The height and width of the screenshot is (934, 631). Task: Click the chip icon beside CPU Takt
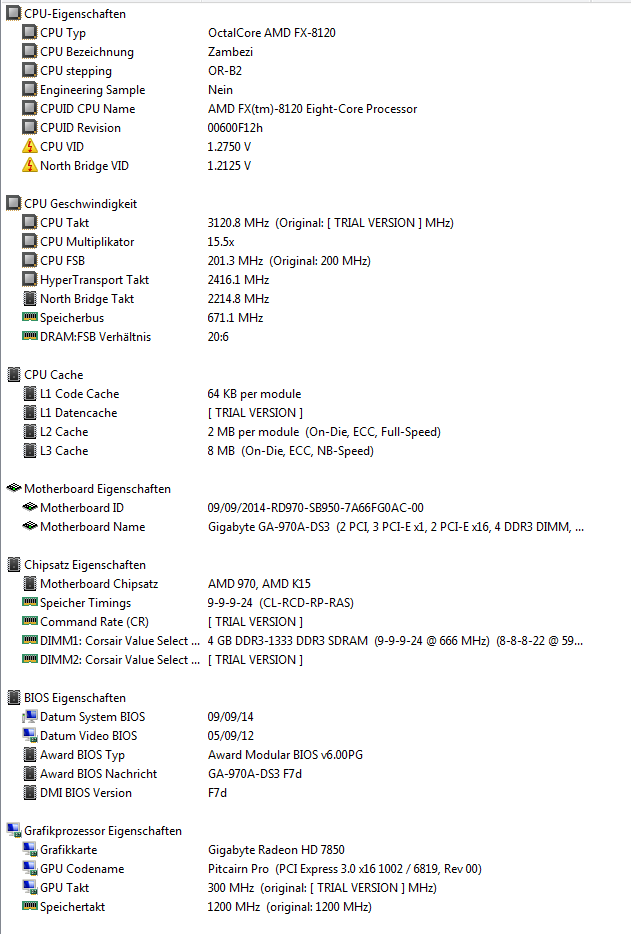coord(30,222)
